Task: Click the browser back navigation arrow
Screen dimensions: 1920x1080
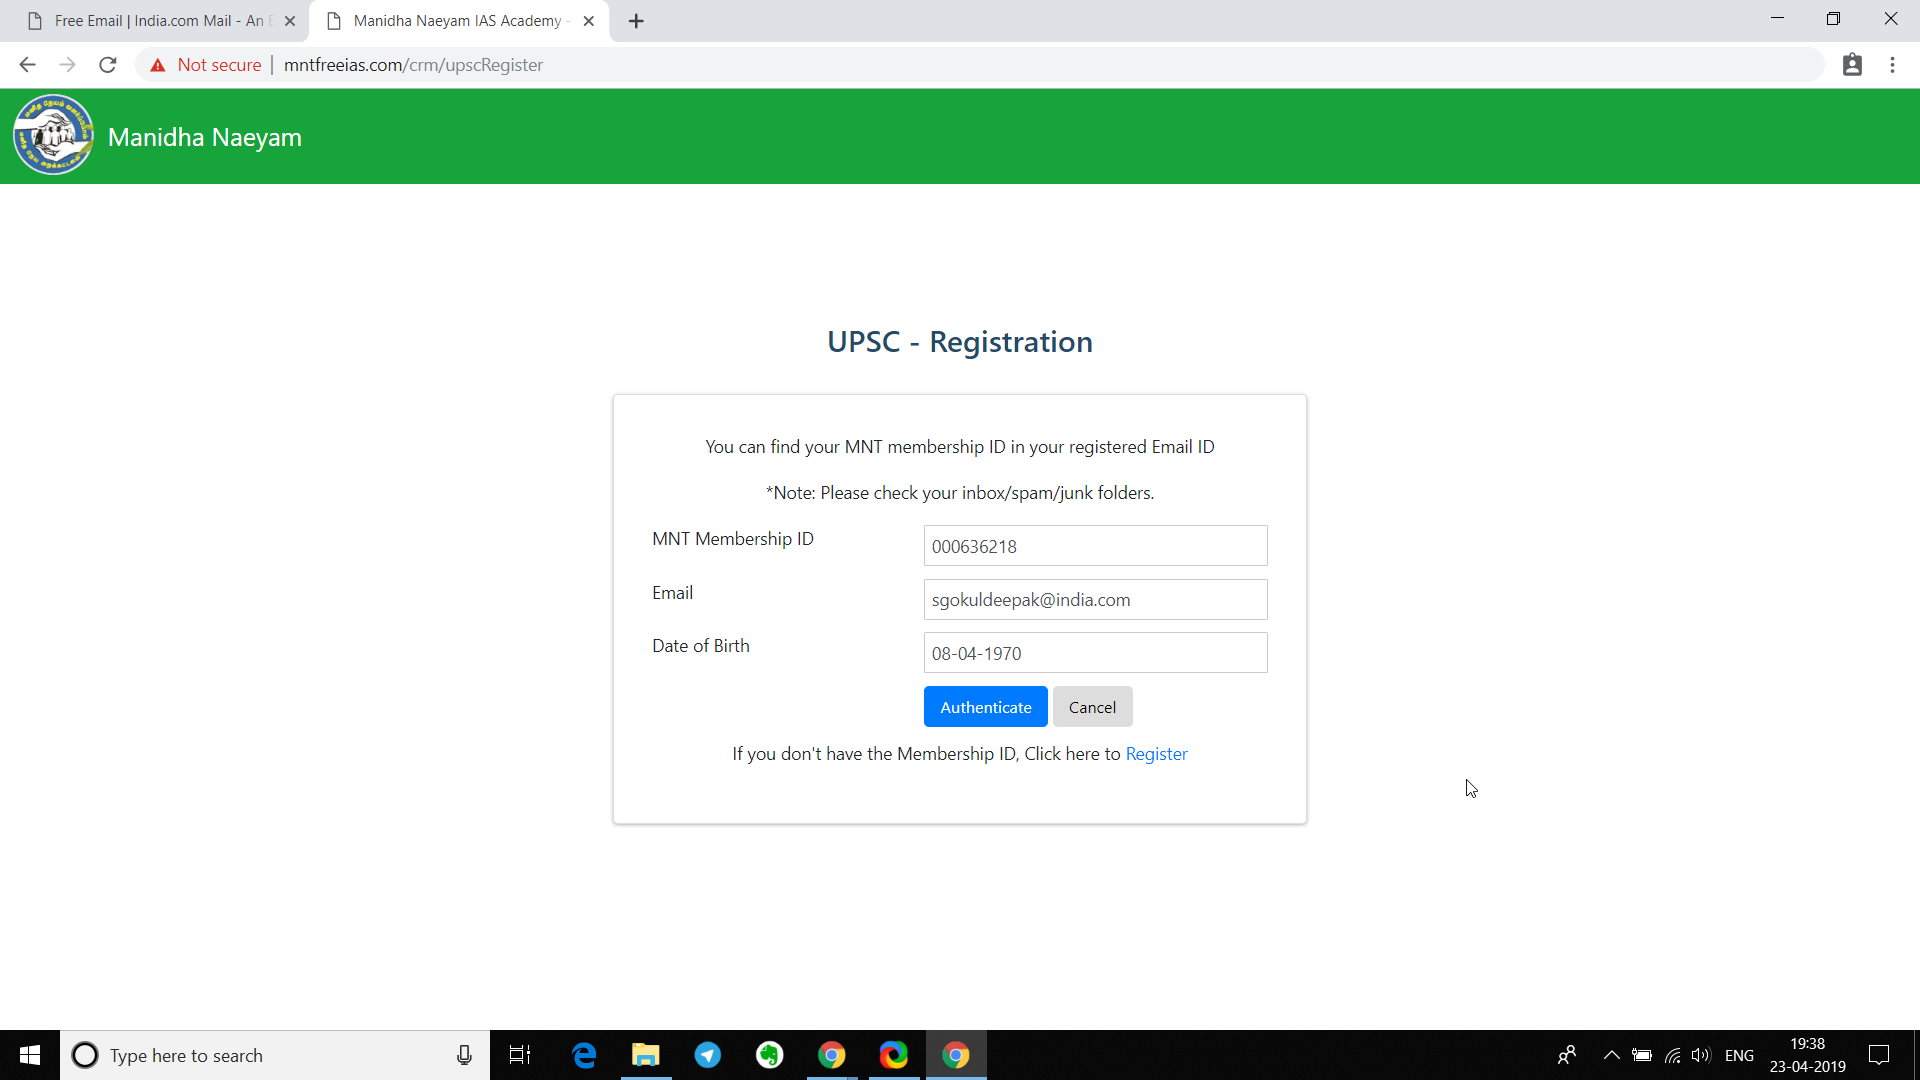Action: tap(26, 65)
